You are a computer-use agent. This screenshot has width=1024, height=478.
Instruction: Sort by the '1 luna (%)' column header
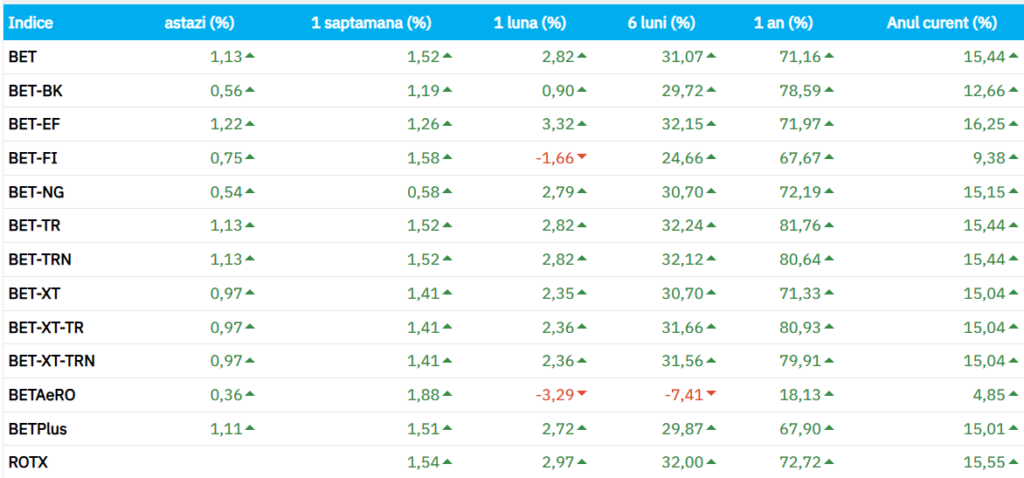coord(529,23)
